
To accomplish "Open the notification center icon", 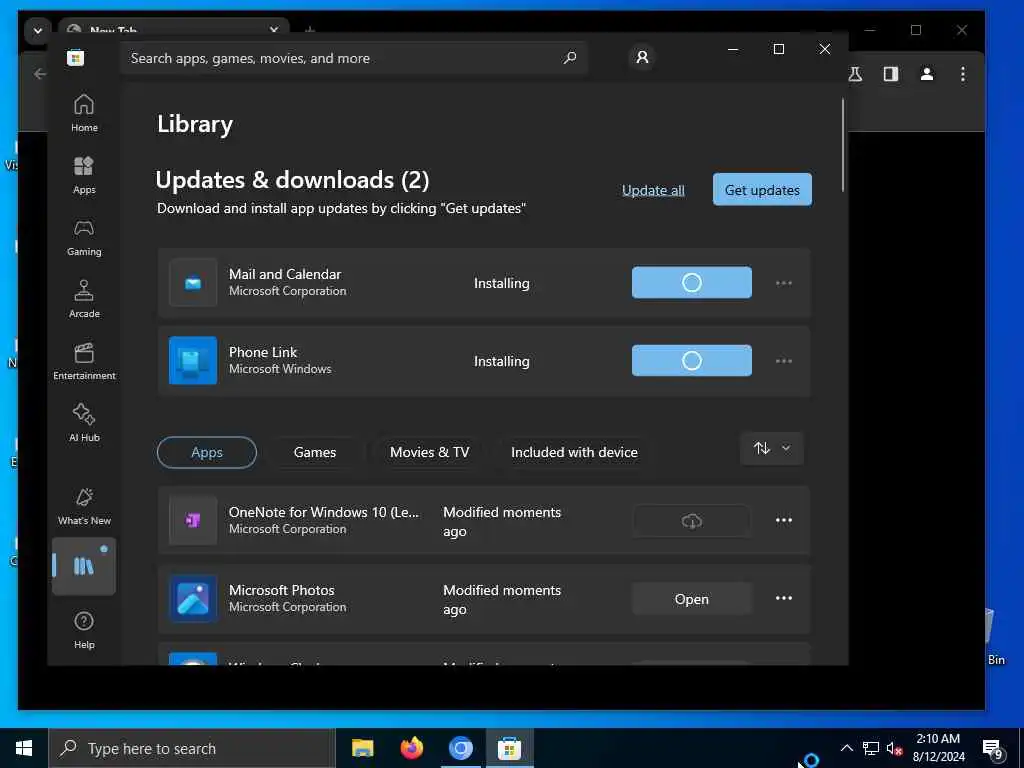I will click(x=993, y=749).
